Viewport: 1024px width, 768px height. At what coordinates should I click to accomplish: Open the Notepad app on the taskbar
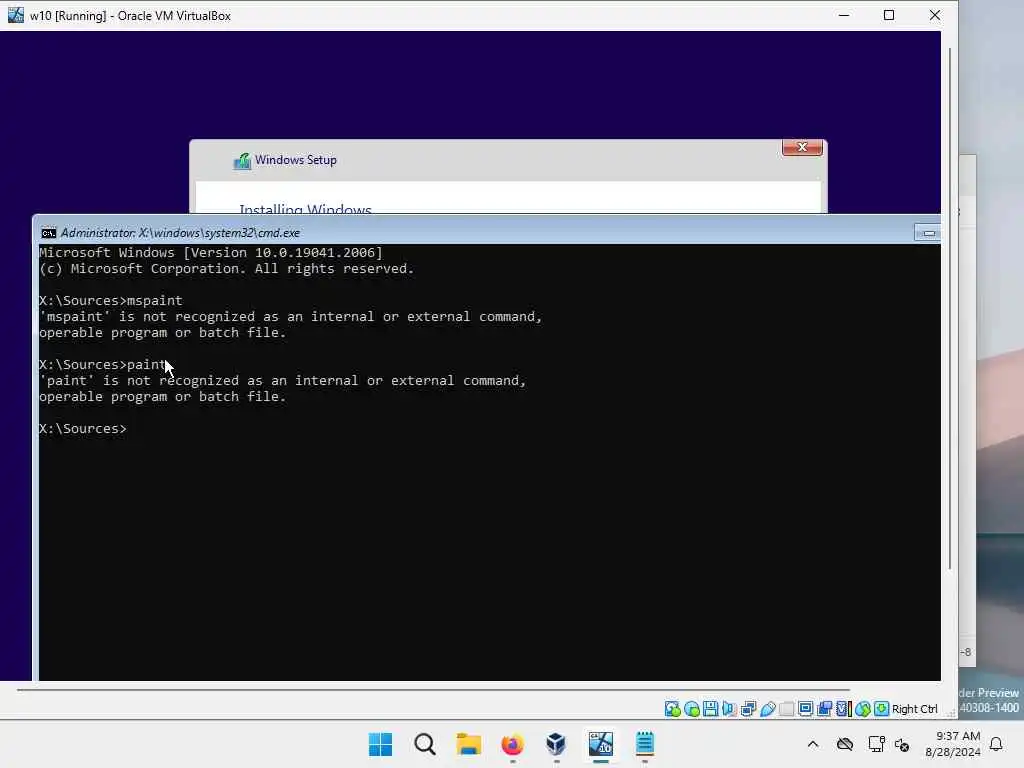click(x=645, y=744)
